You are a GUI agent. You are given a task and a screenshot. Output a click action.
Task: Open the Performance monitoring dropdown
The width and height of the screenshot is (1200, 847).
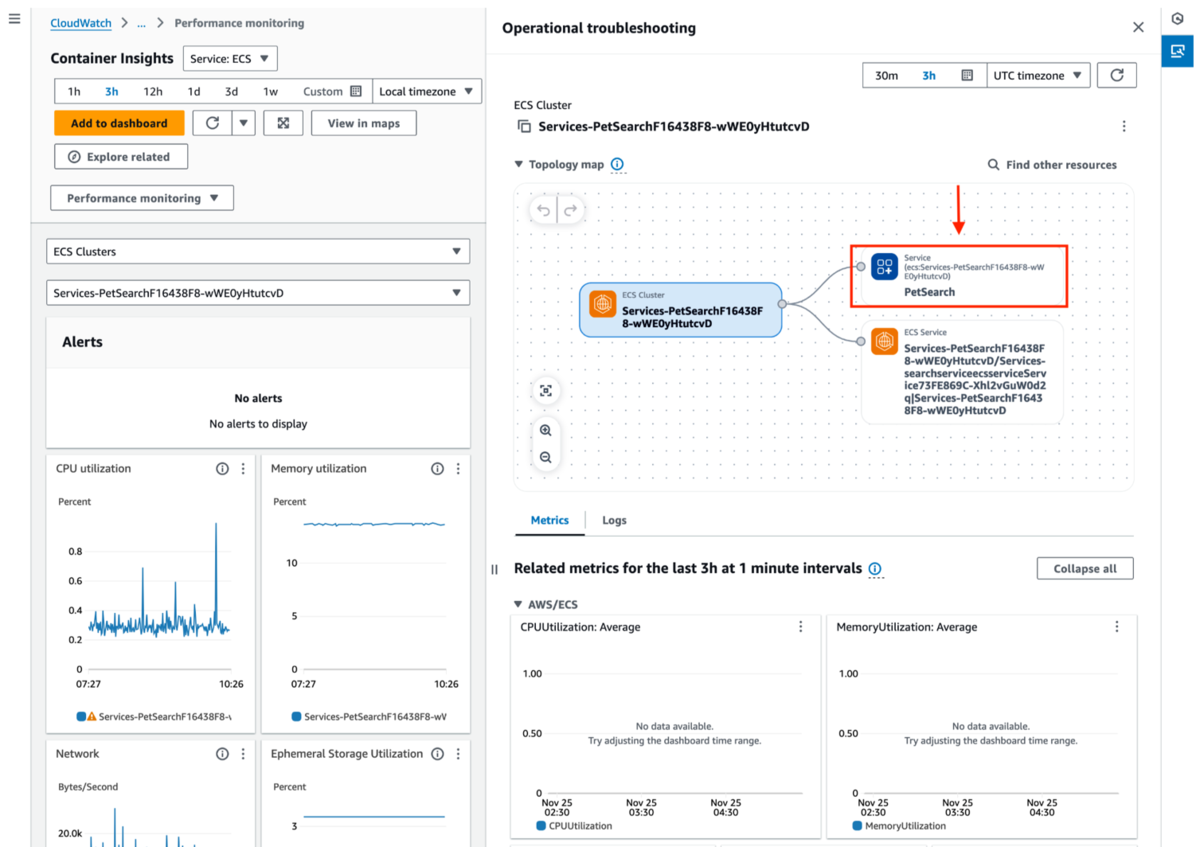coord(142,198)
